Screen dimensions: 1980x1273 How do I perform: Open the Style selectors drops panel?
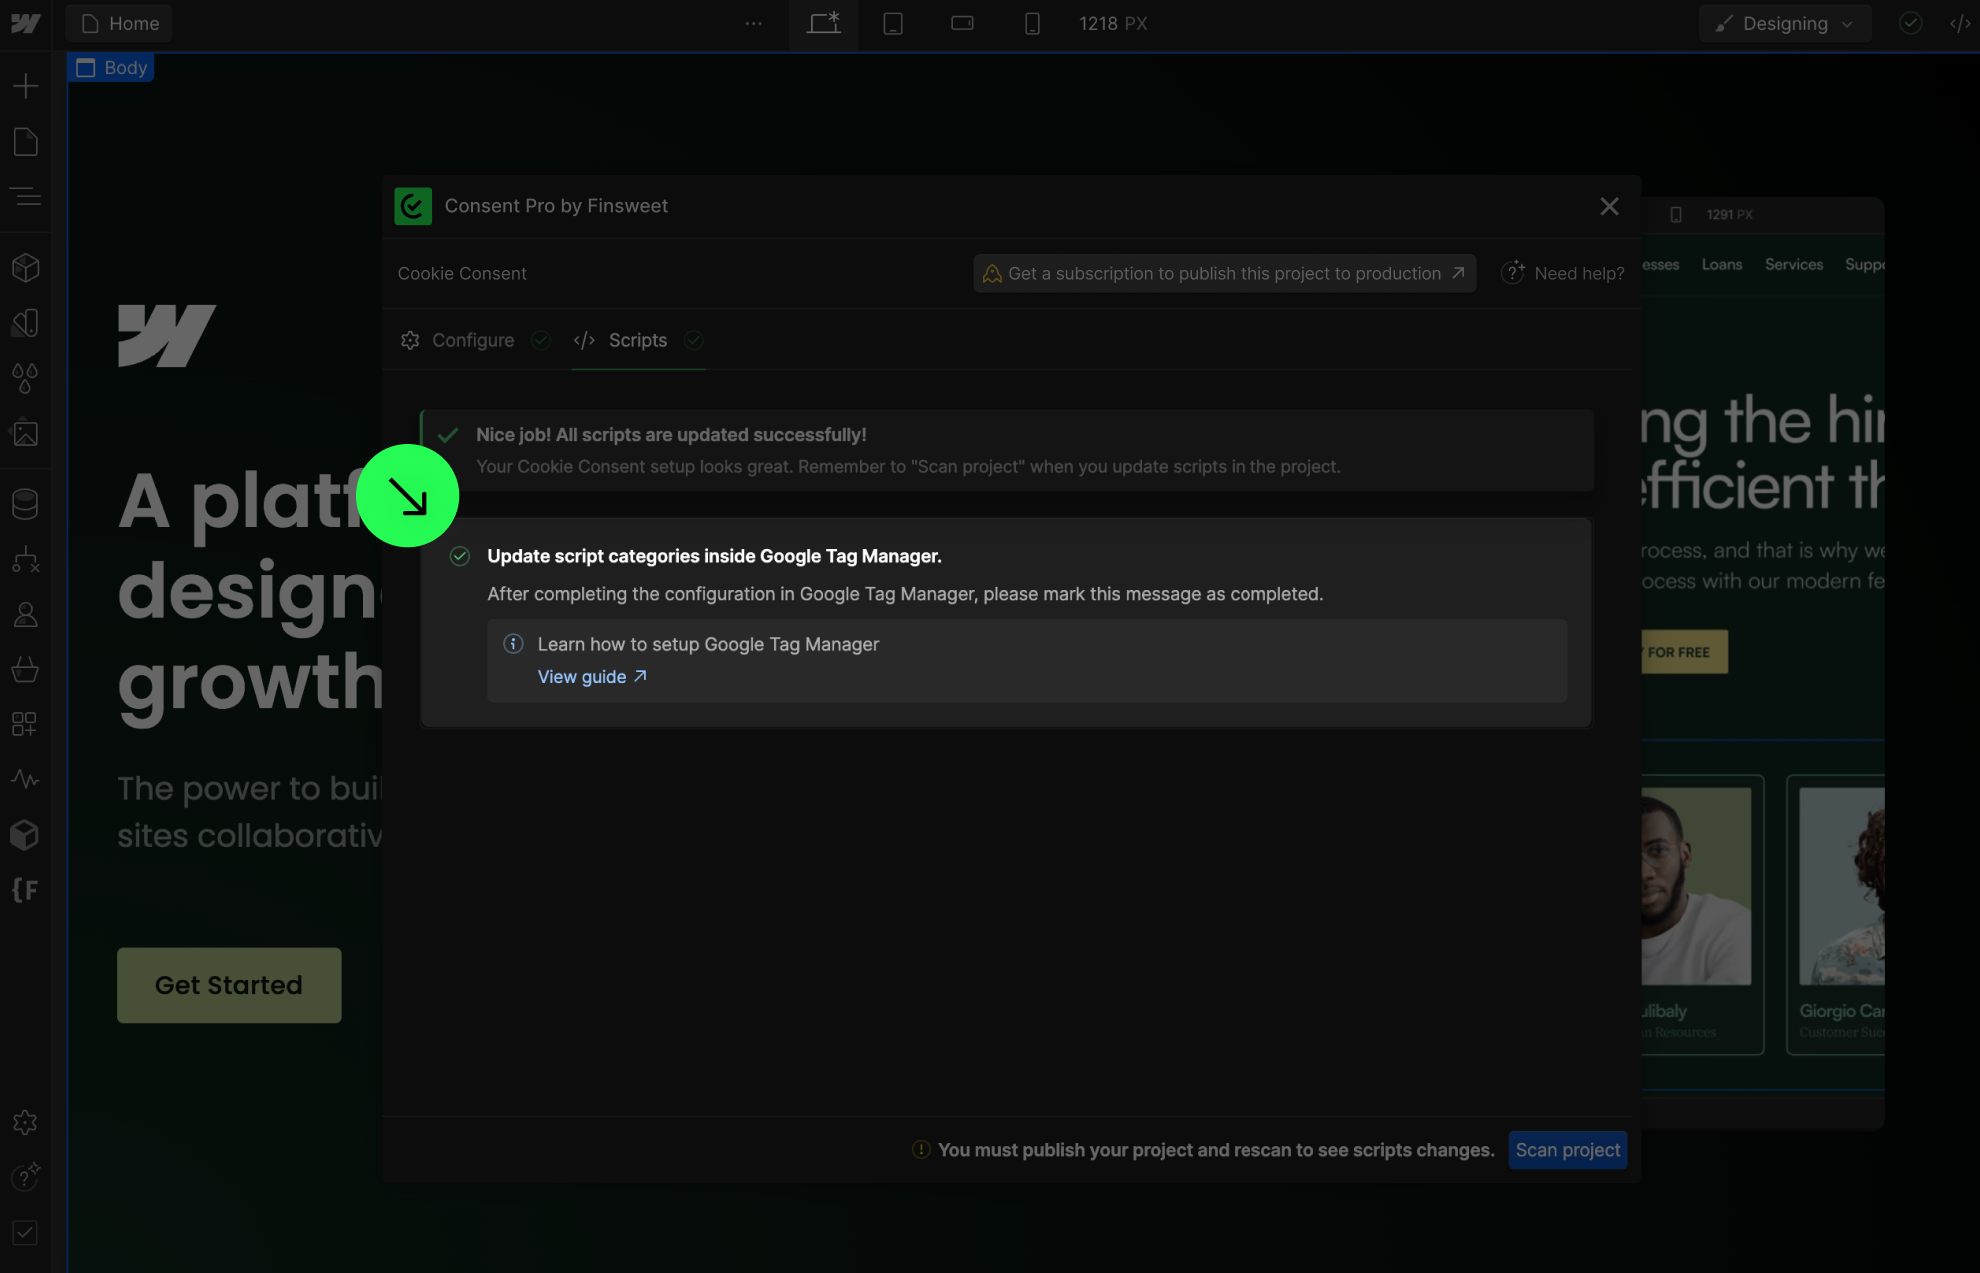[x=26, y=378]
